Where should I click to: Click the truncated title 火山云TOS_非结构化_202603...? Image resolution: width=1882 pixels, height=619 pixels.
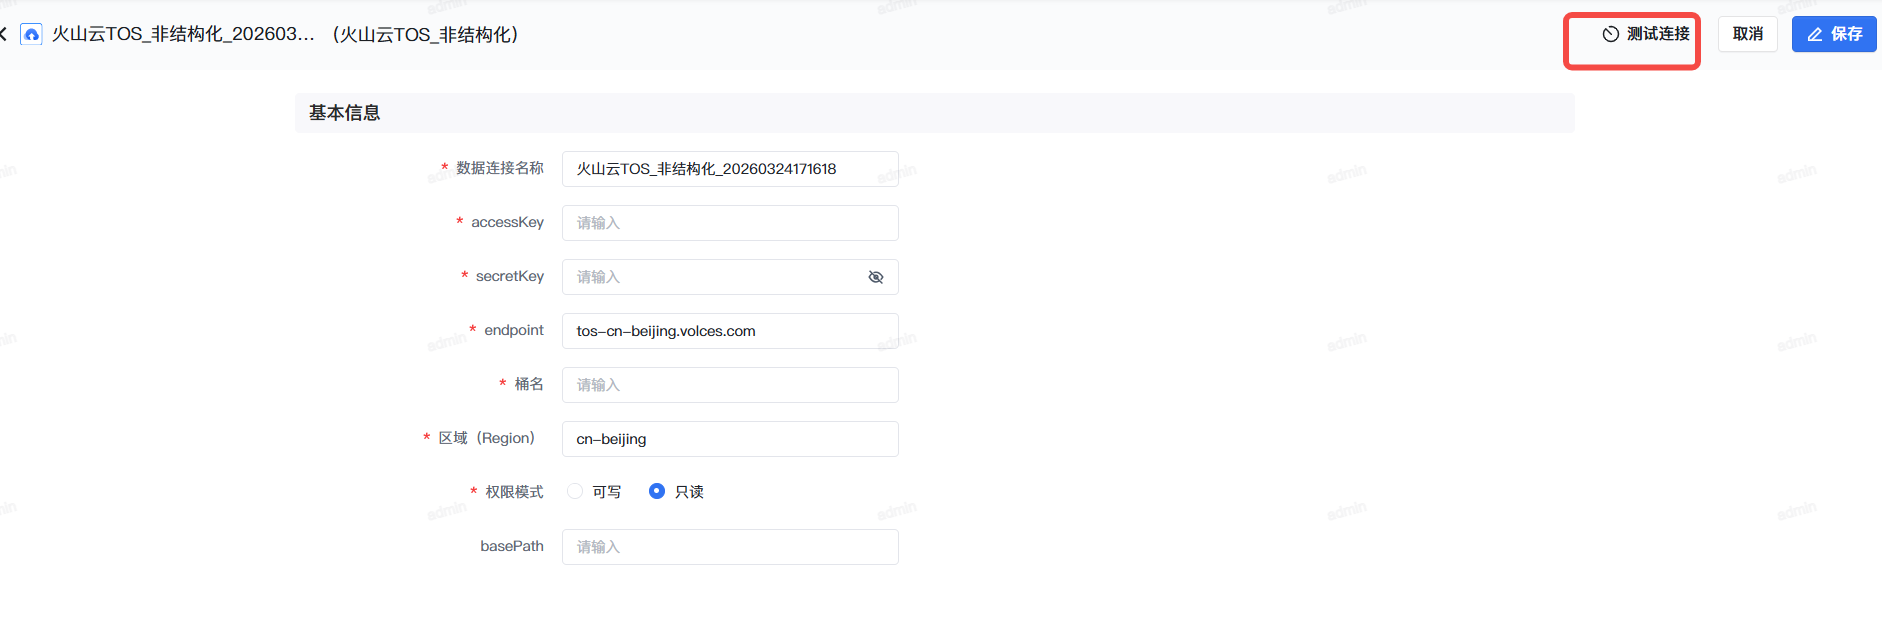tap(183, 34)
